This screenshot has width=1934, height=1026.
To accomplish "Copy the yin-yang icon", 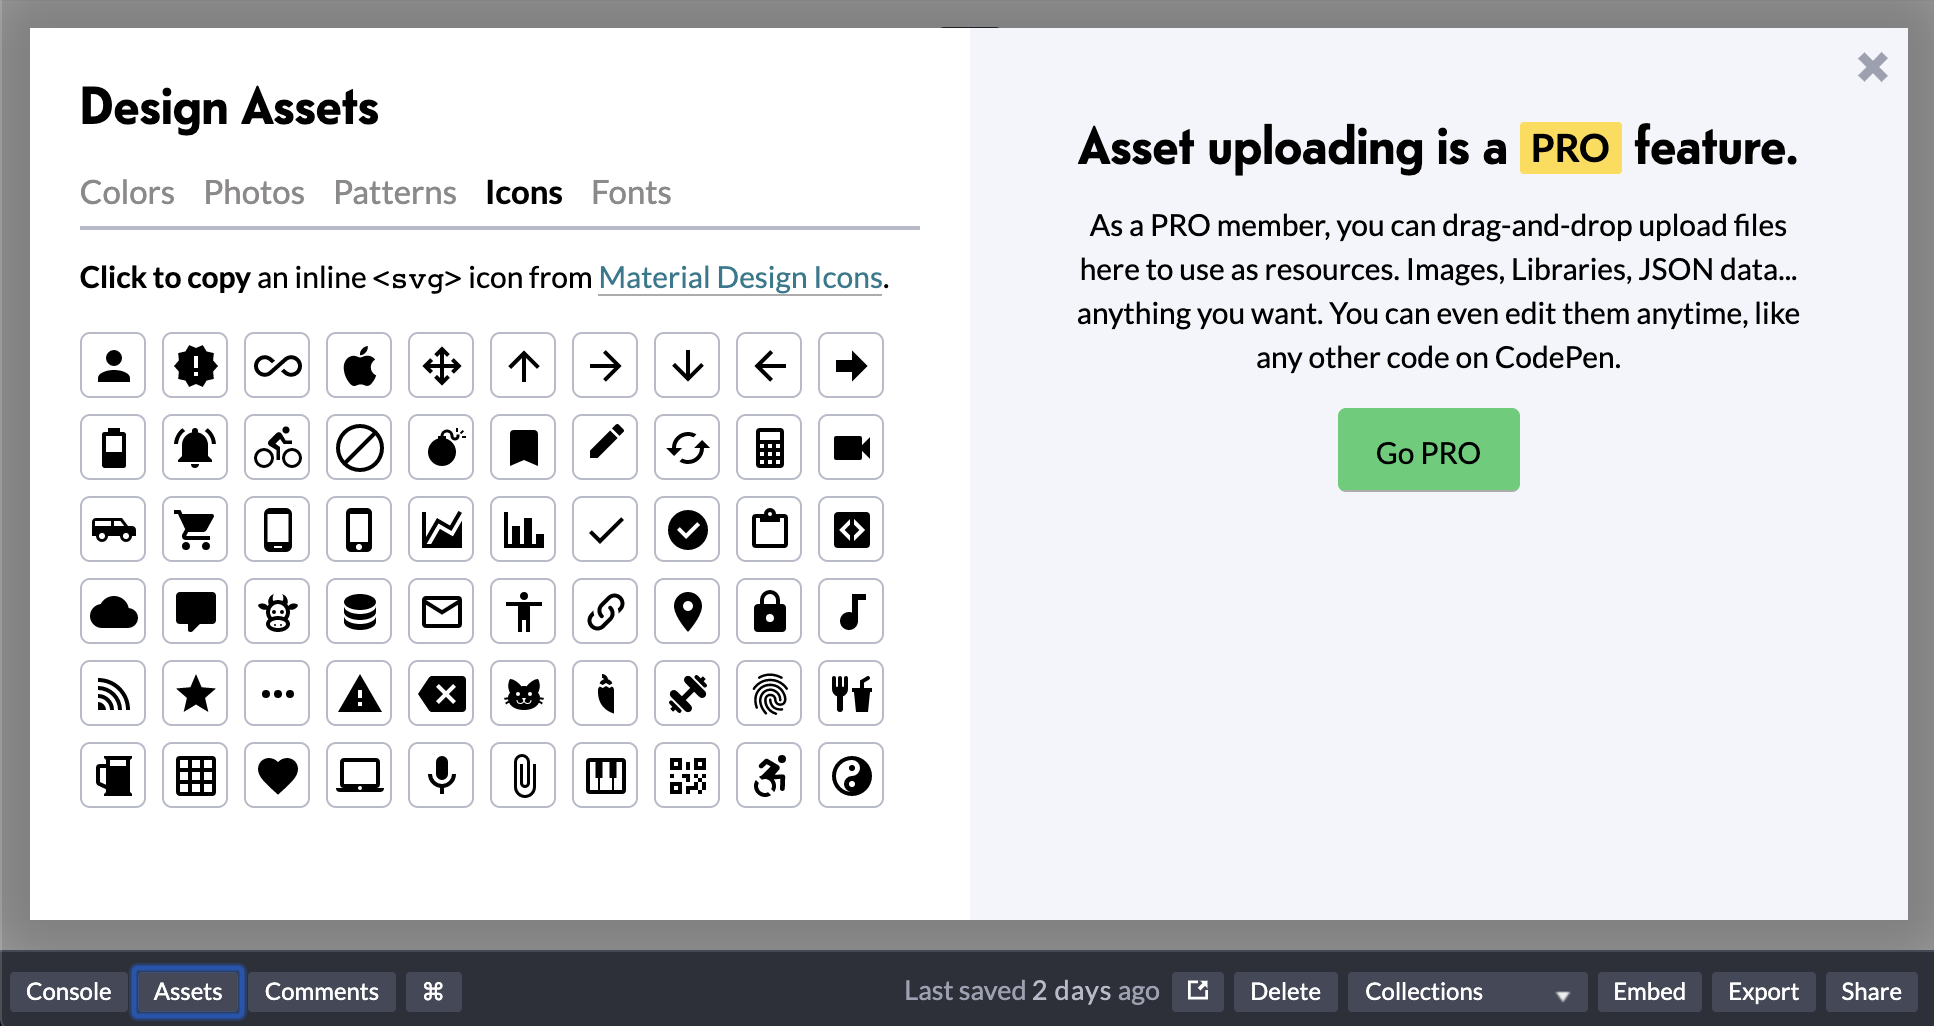I will click(850, 775).
